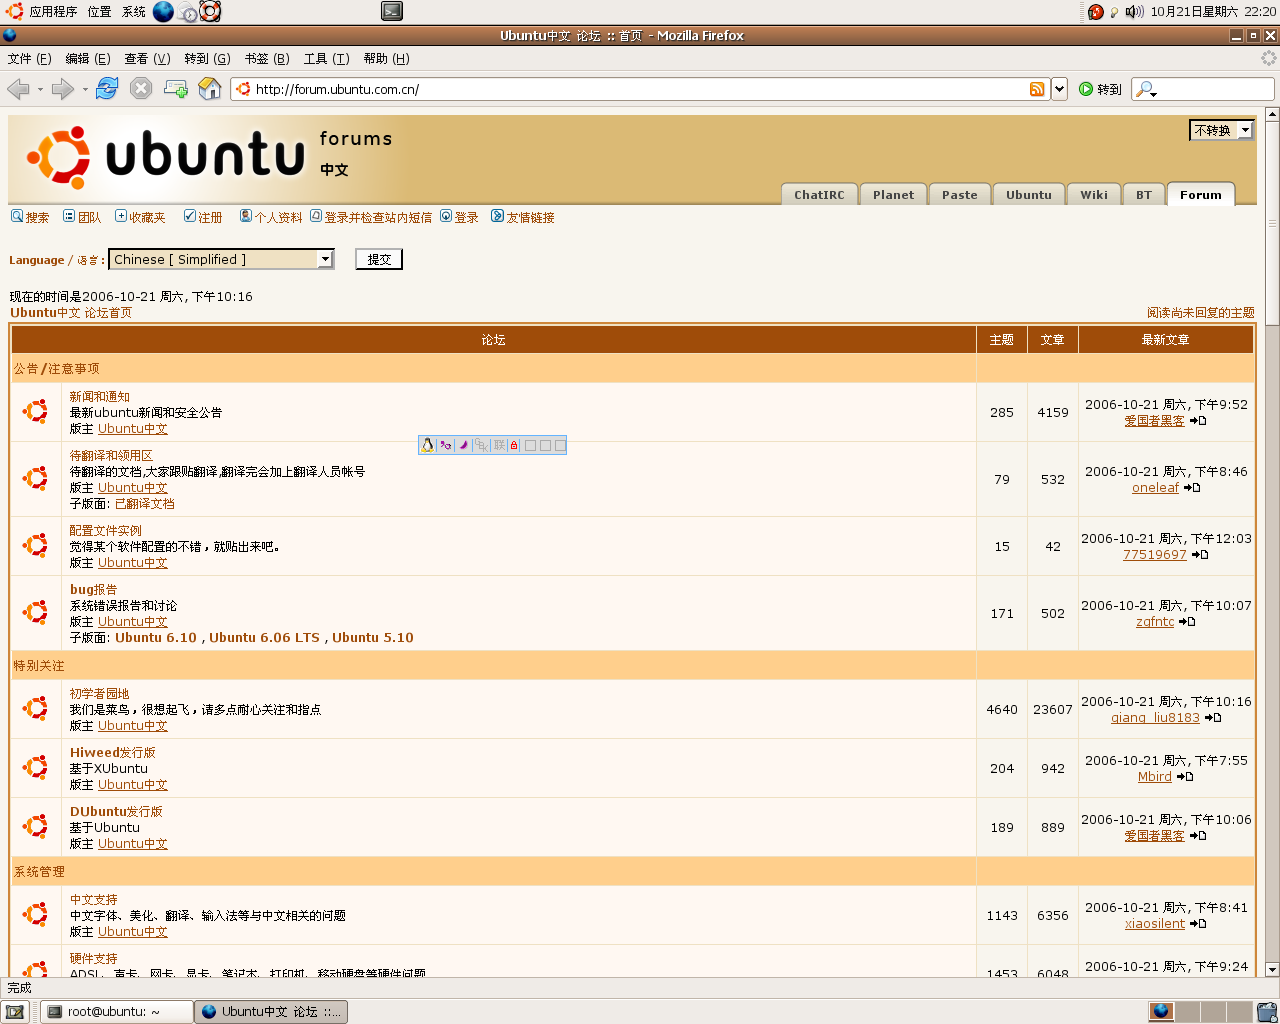Open the forward button history dropdown arrow

pos(85,89)
